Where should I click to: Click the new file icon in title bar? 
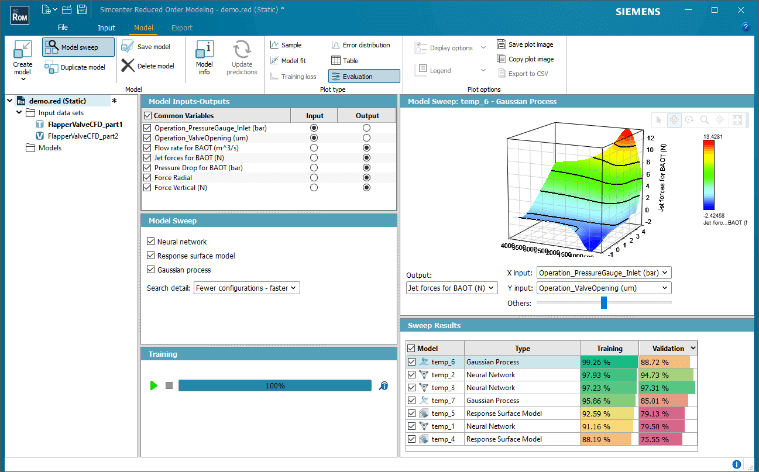click(x=47, y=9)
